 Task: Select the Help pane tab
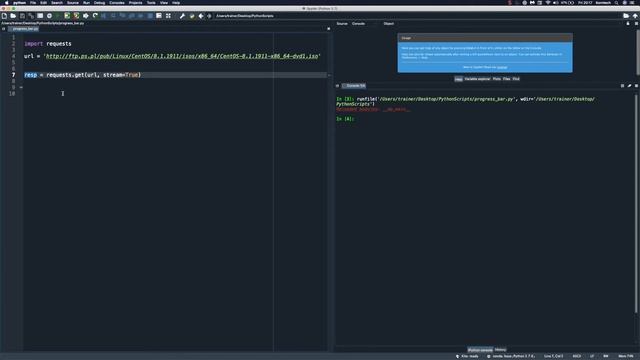458,79
